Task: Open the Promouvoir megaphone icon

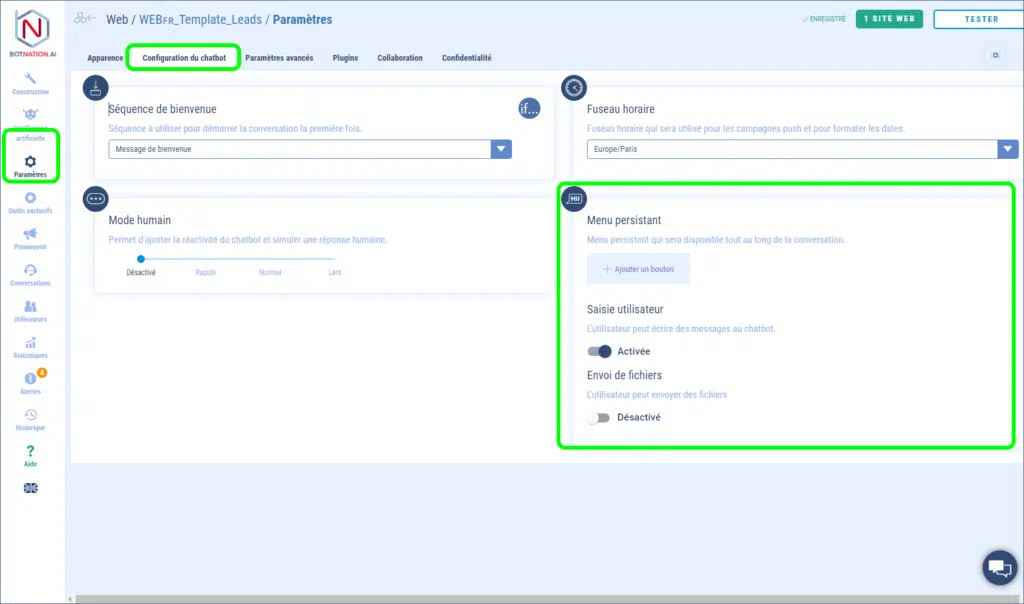Action: (x=30, y=235)
